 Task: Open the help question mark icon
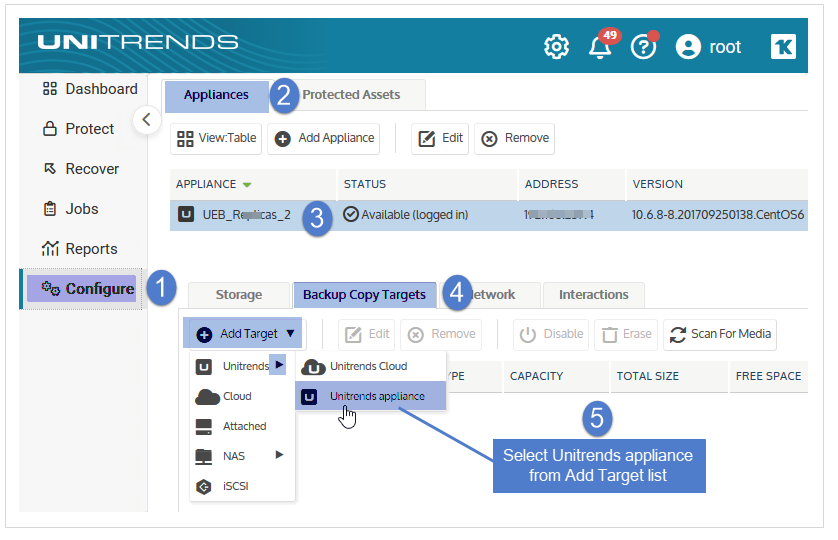[644, 46]
